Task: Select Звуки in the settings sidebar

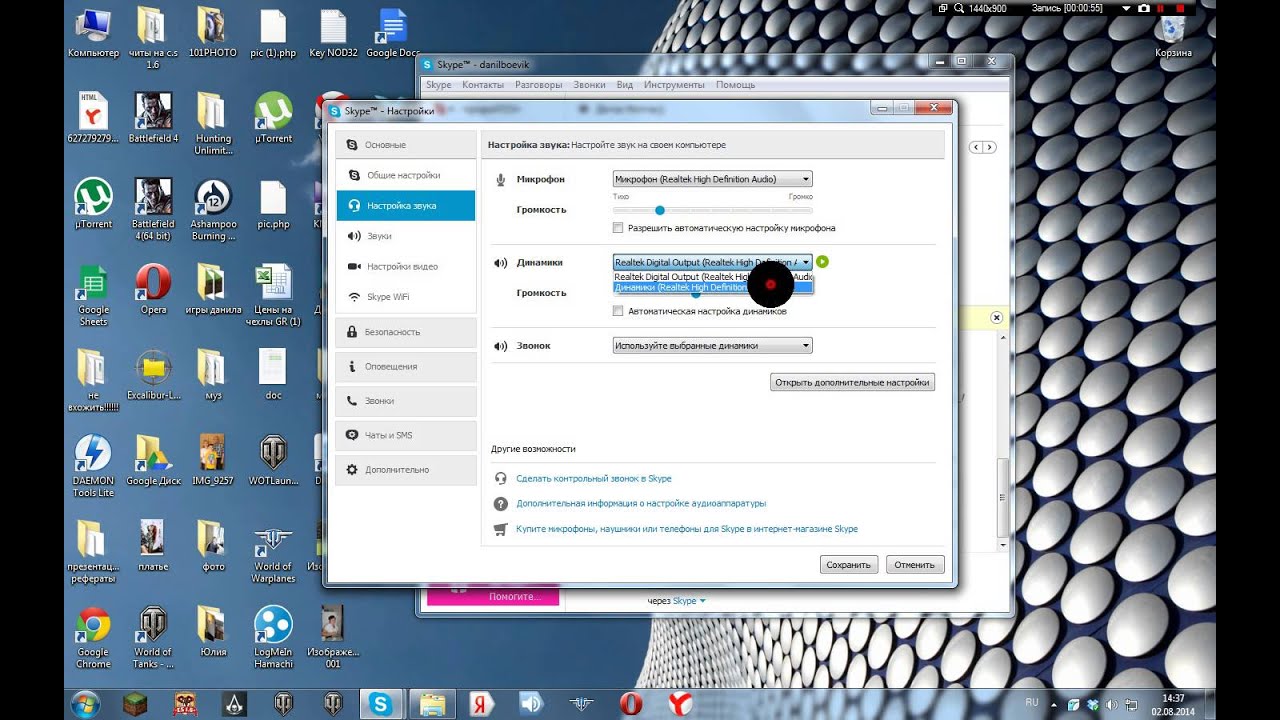Action: pyautogui.click(x=406, y=236)
